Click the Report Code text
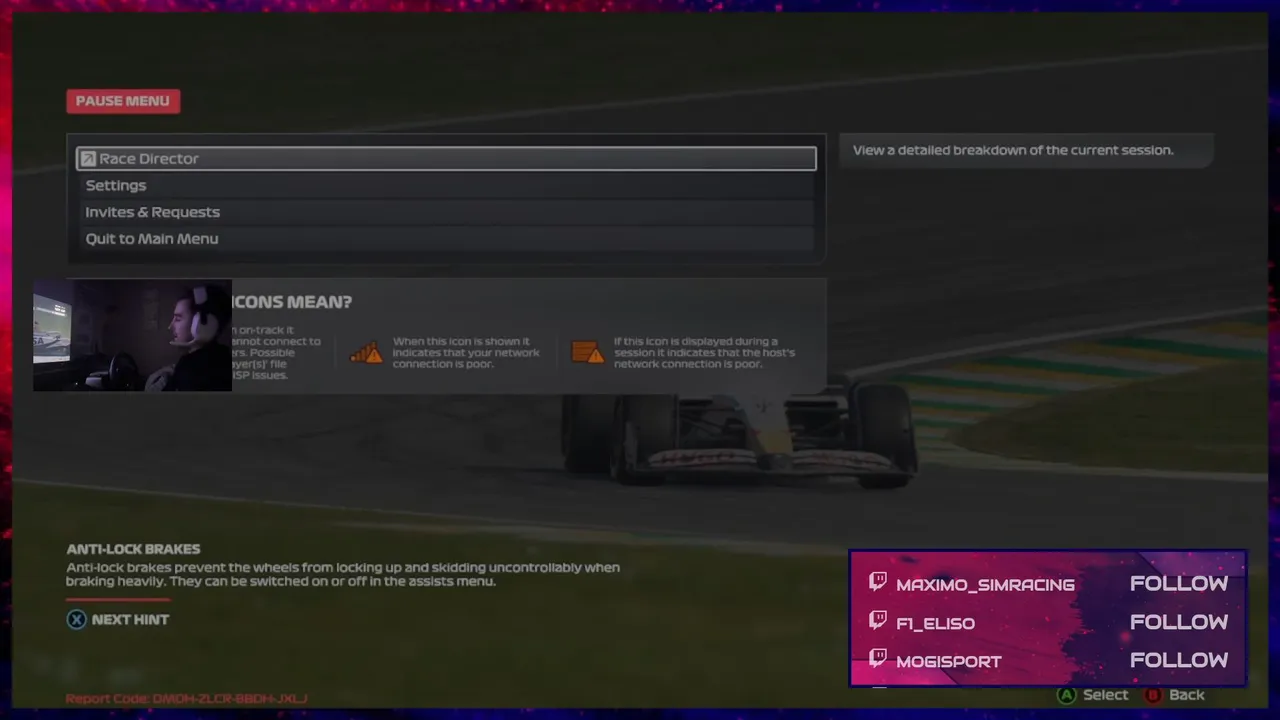The width and height of the screenshot is (1280, 720). tap(186, 698)
